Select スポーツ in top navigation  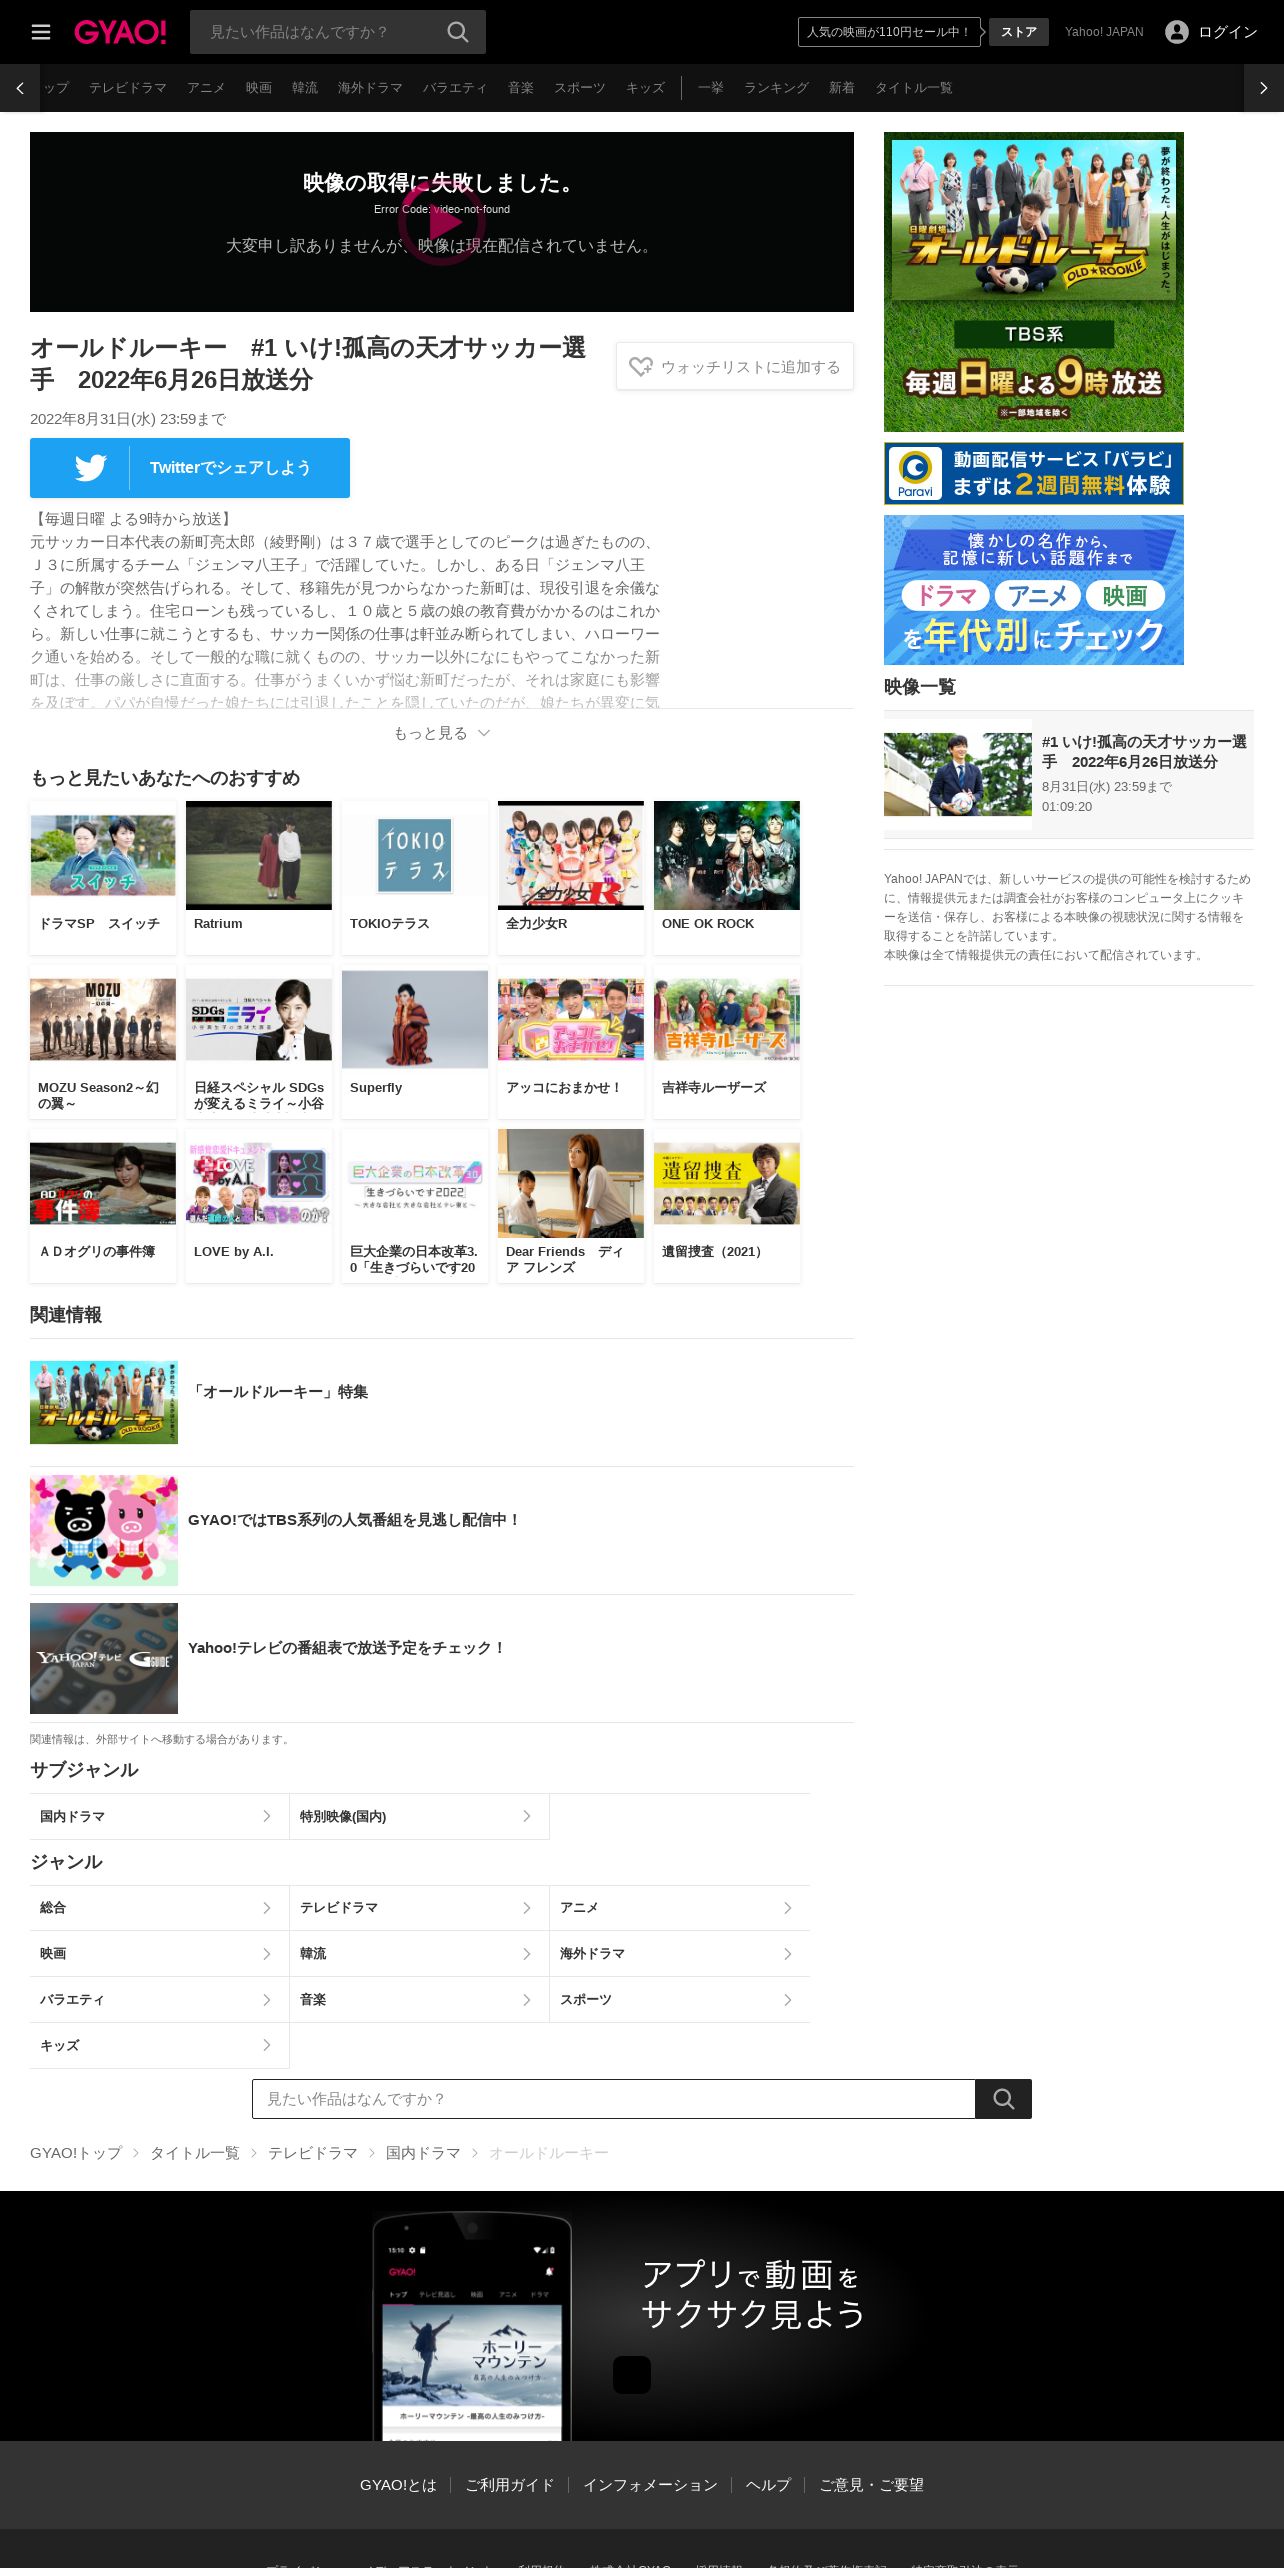coord(580,88)
